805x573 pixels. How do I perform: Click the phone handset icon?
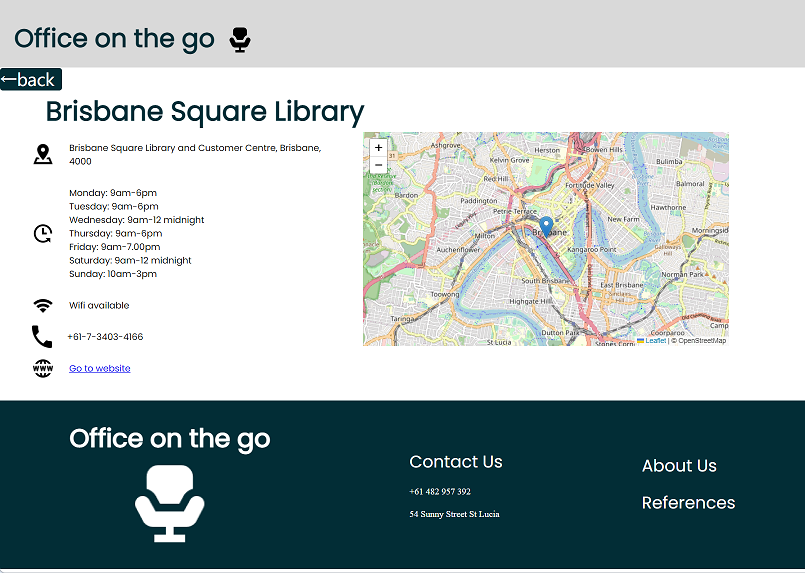(x=42, y=337)
